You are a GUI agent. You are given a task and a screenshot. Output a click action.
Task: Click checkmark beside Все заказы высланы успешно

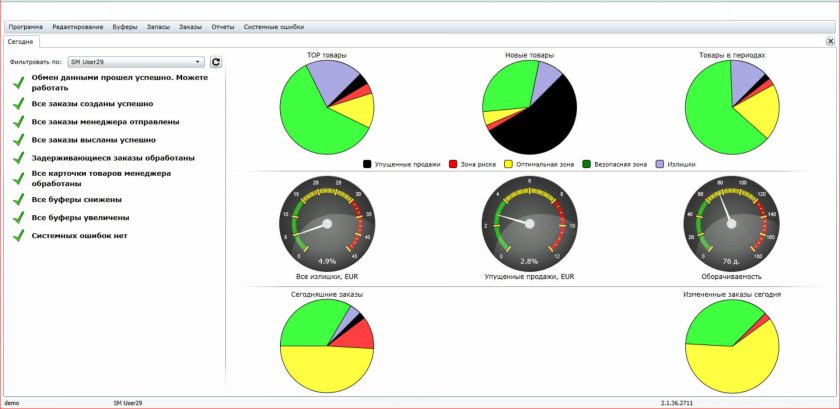(19, 140)
